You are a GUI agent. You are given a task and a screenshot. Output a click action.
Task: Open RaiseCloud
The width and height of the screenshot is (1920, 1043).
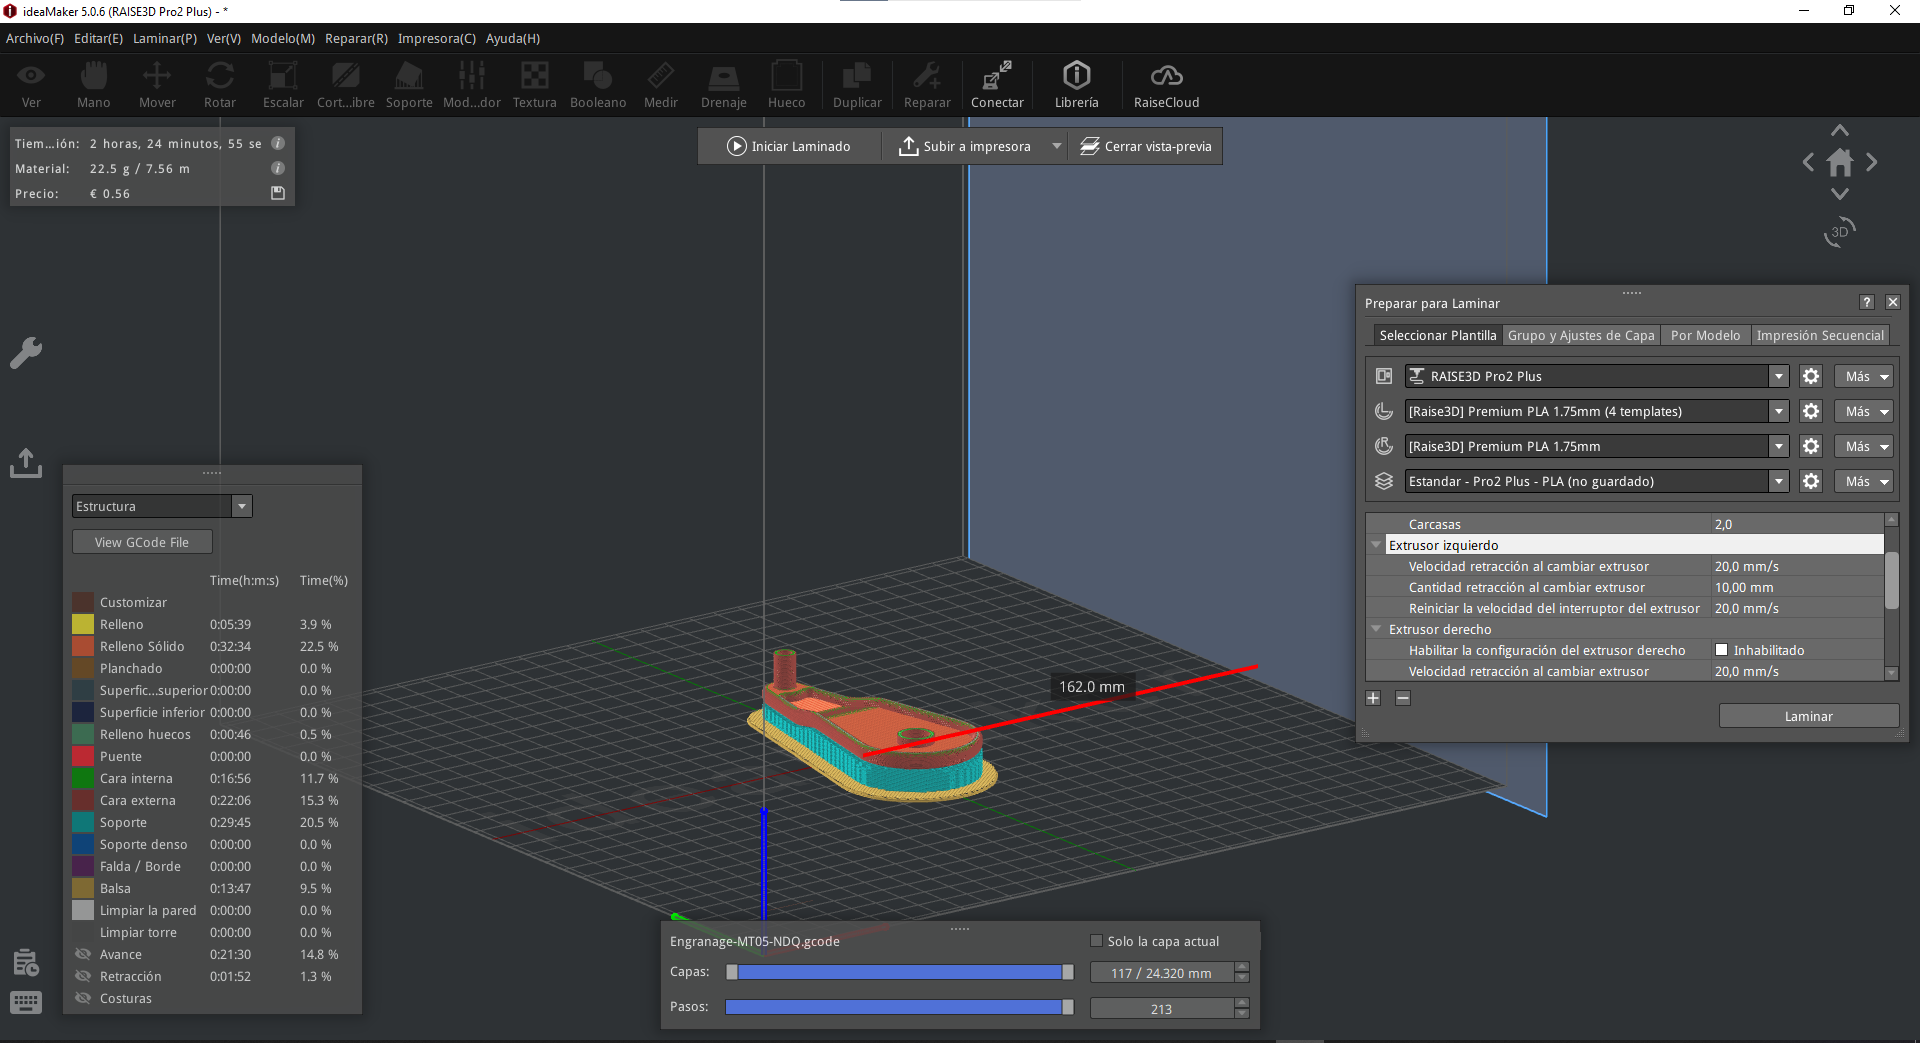1167,85
